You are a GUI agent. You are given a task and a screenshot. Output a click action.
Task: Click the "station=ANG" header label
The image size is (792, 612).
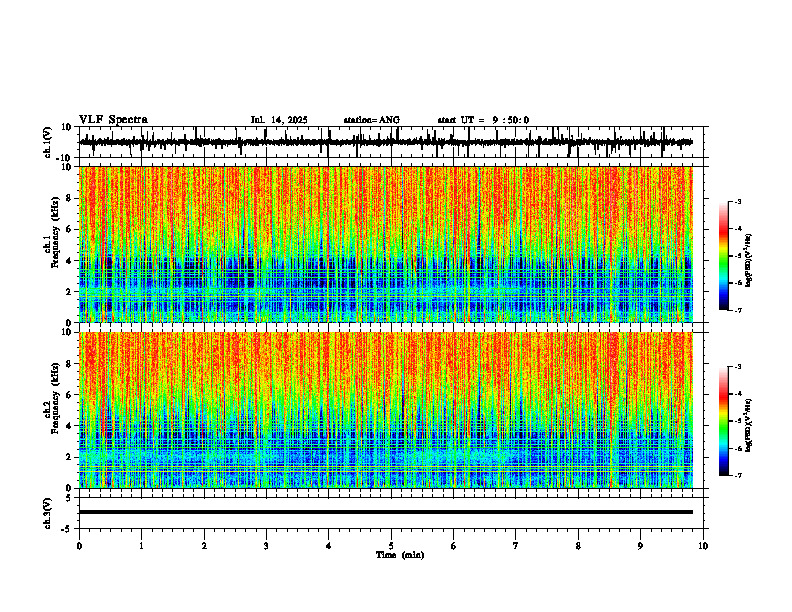pos(372,120)
